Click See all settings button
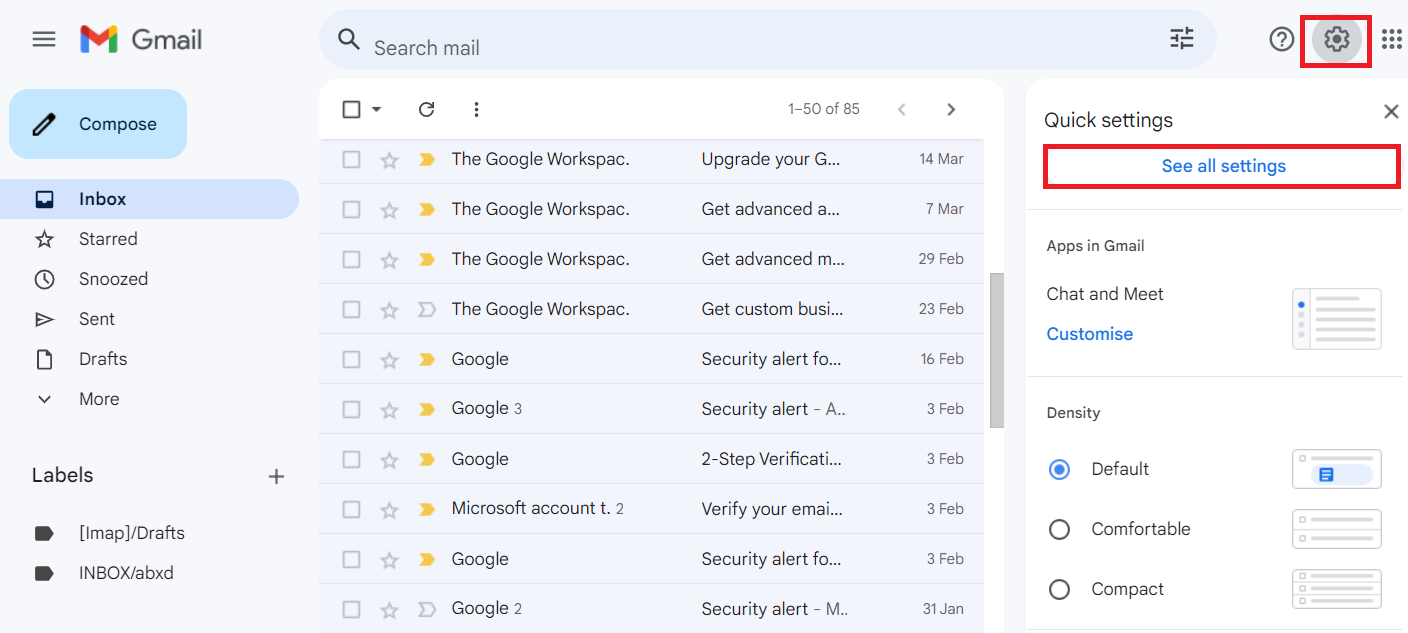This screenshot has width=1408, height=633. tap(1223, 166)
